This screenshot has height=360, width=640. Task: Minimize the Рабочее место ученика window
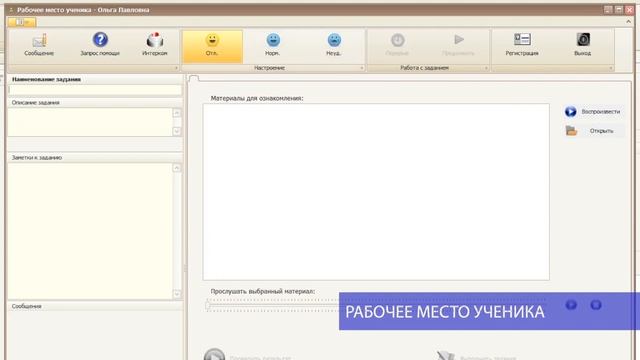(608, 10)
